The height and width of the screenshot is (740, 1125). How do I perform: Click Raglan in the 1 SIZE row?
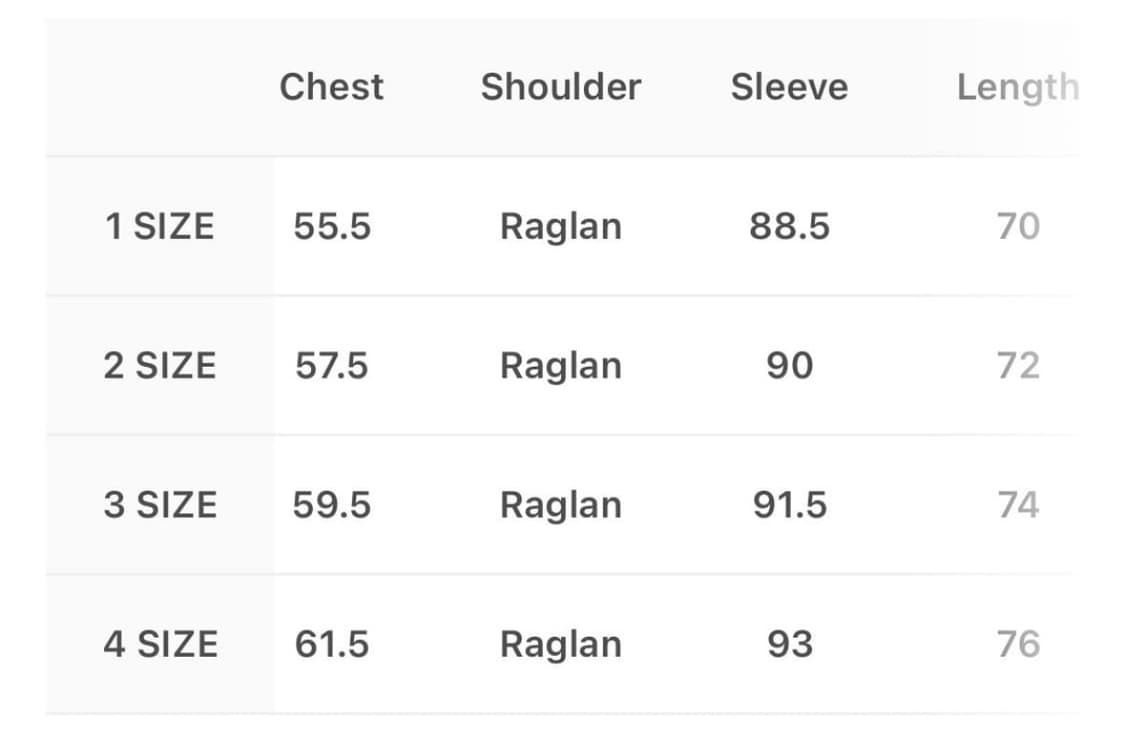pyautogui.click(x=560, y=227)
